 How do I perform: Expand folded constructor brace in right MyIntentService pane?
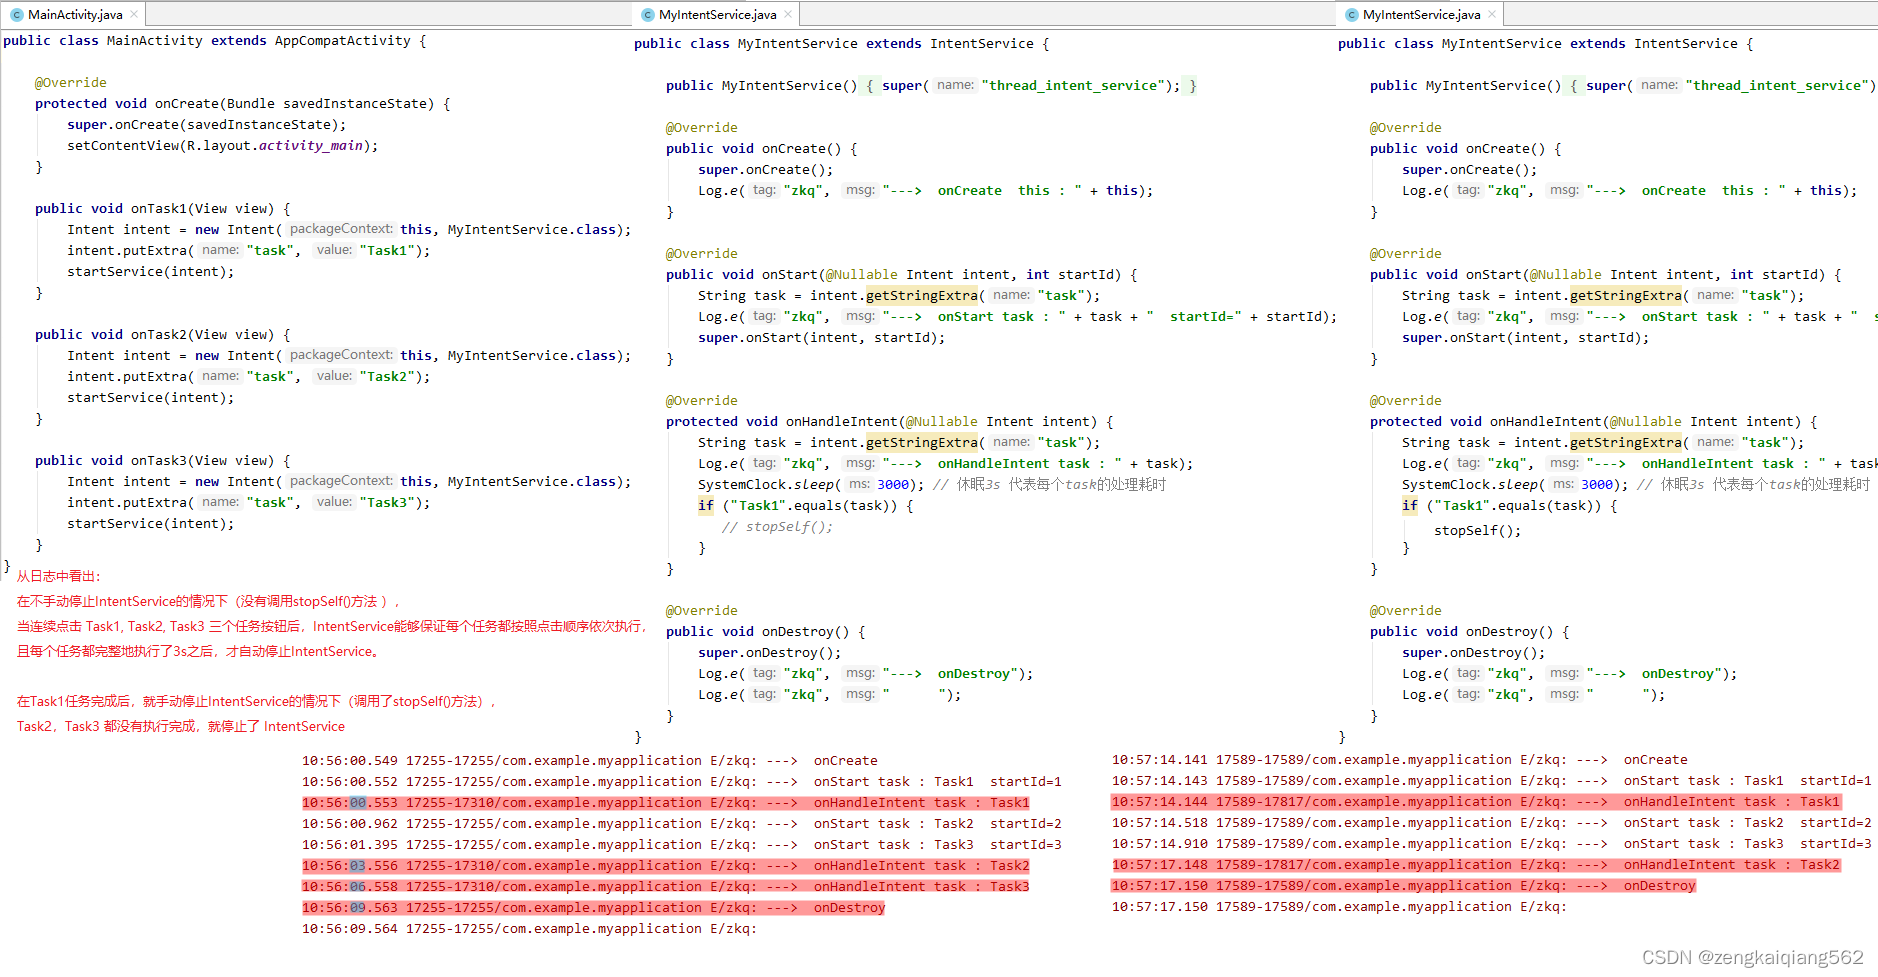click(1574, 86)
